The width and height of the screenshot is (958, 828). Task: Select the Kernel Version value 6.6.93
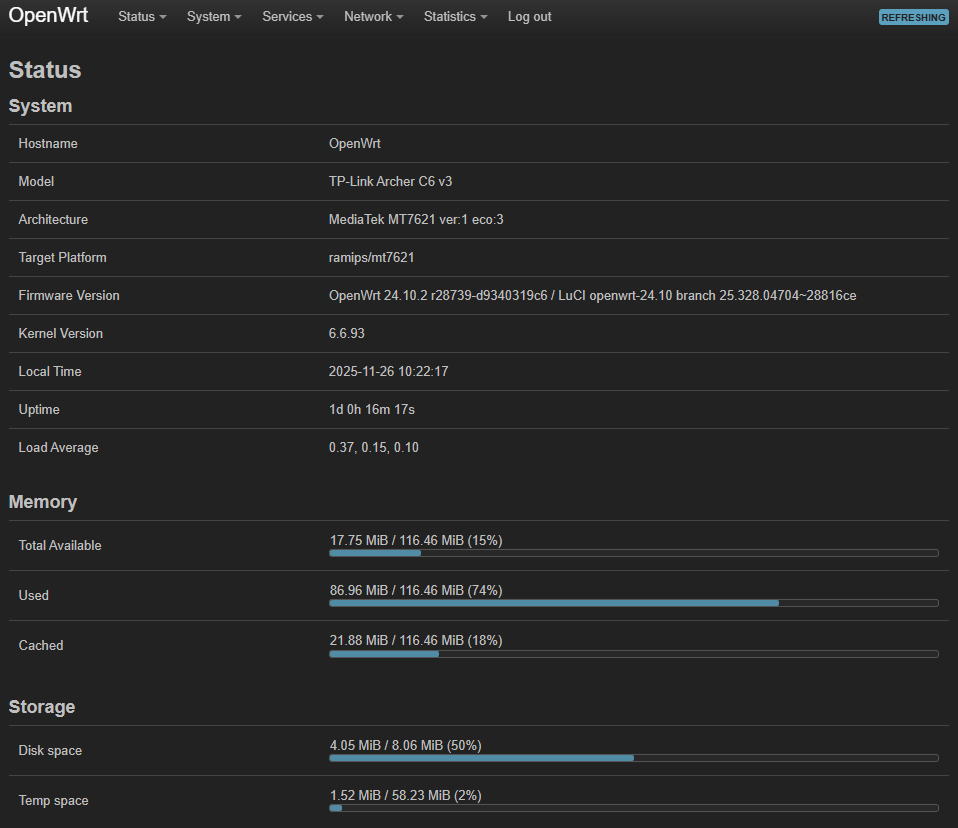tap(346, 333)
